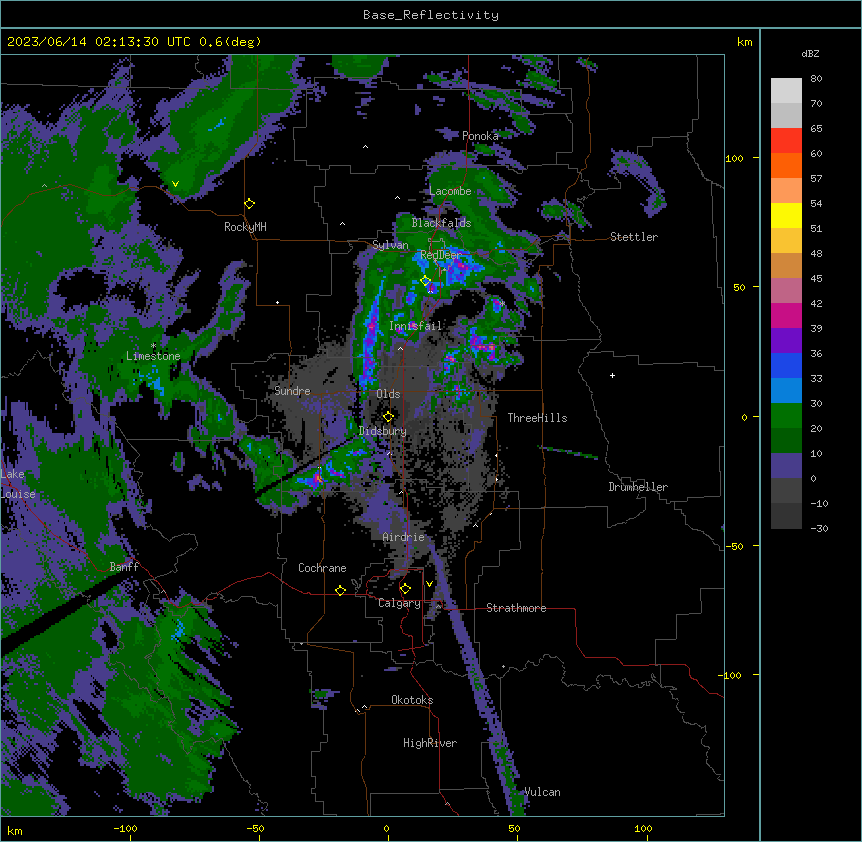The width and height of the screenshot is (862, 842).
Task: Select the -30 value on dBZ legend
Action: pyautogui.click(x=819, y=528)
